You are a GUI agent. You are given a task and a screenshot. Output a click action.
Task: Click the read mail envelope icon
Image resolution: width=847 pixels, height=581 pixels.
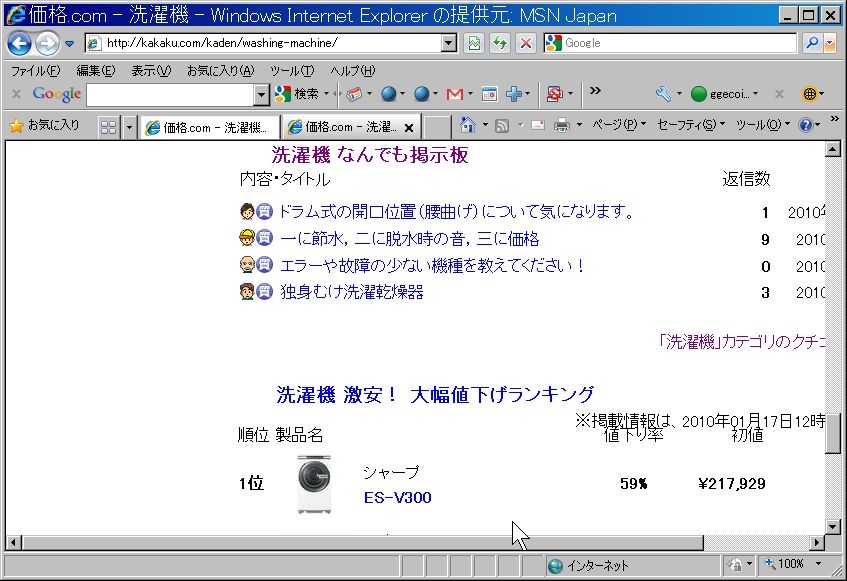[538, 125]
